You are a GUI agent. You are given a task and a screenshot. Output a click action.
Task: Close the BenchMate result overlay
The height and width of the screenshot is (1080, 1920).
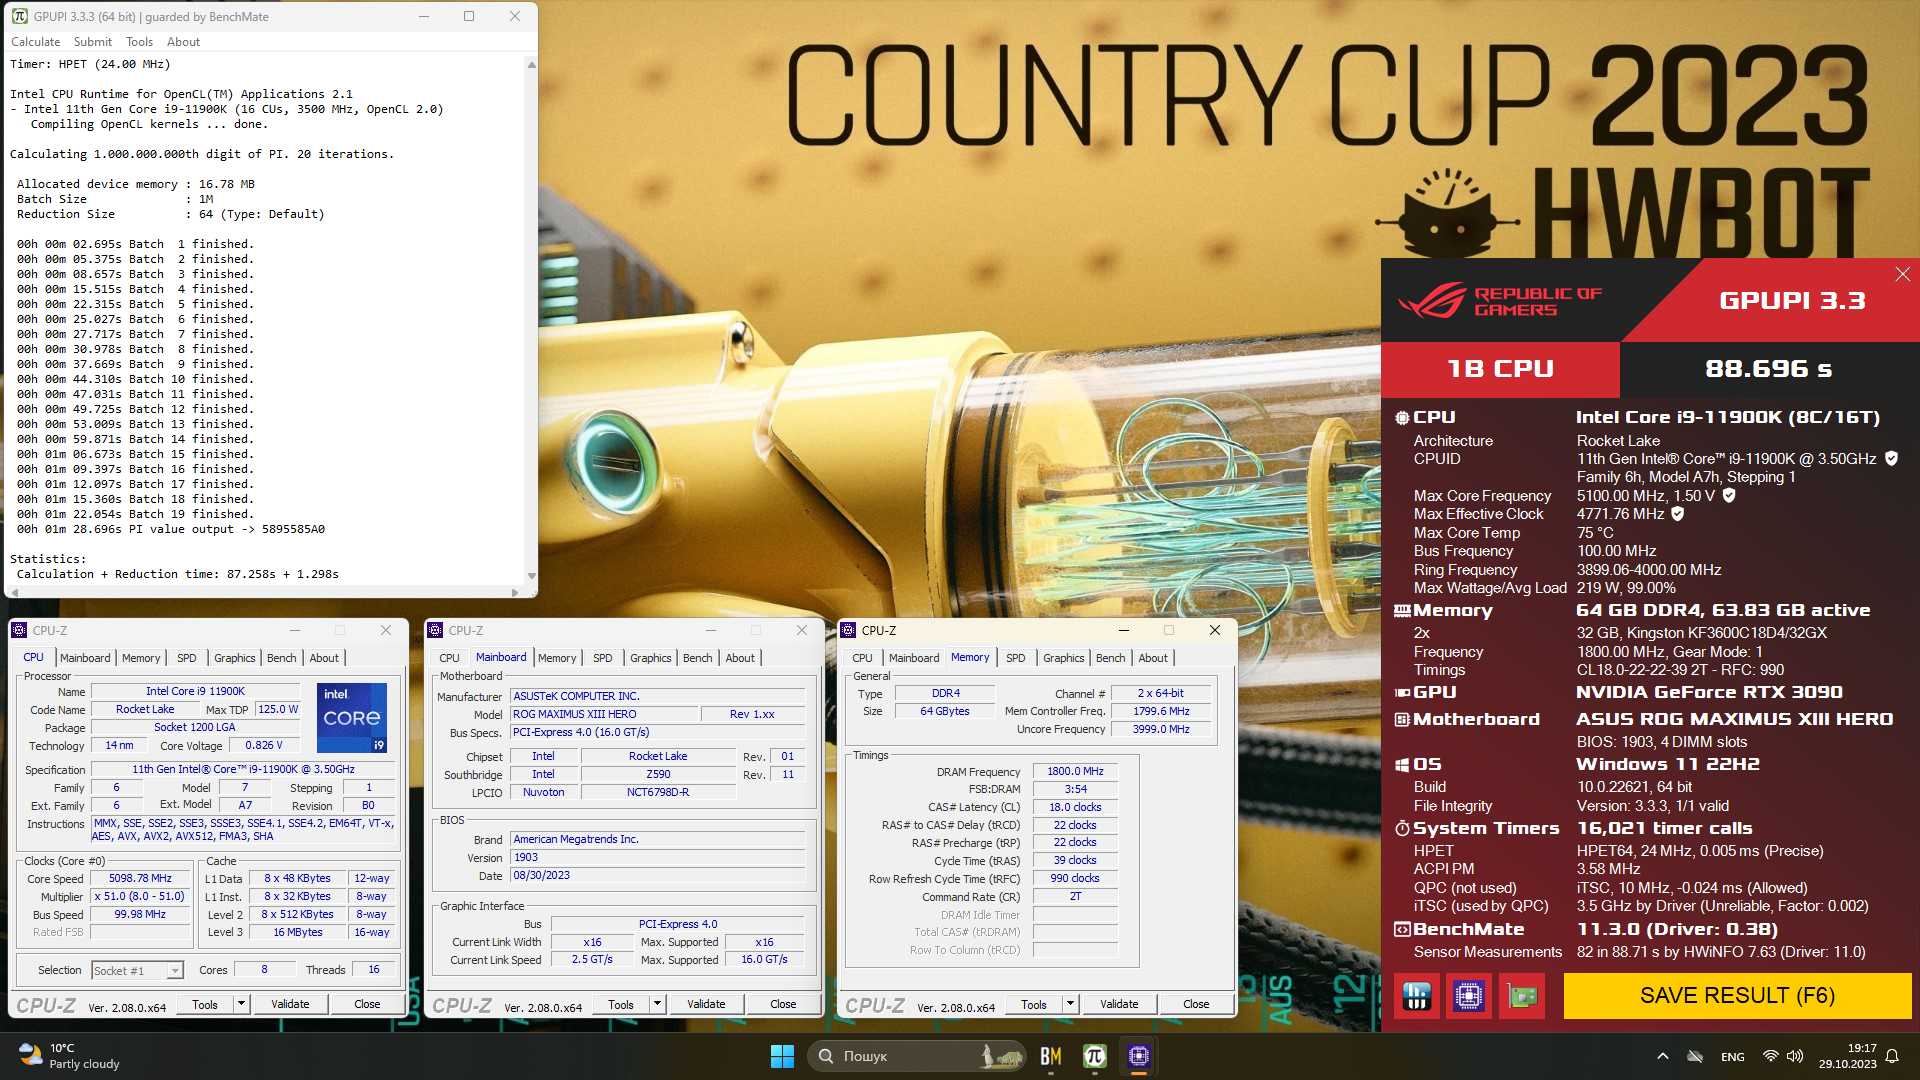pyautogui.click(x=1902, y=274)
